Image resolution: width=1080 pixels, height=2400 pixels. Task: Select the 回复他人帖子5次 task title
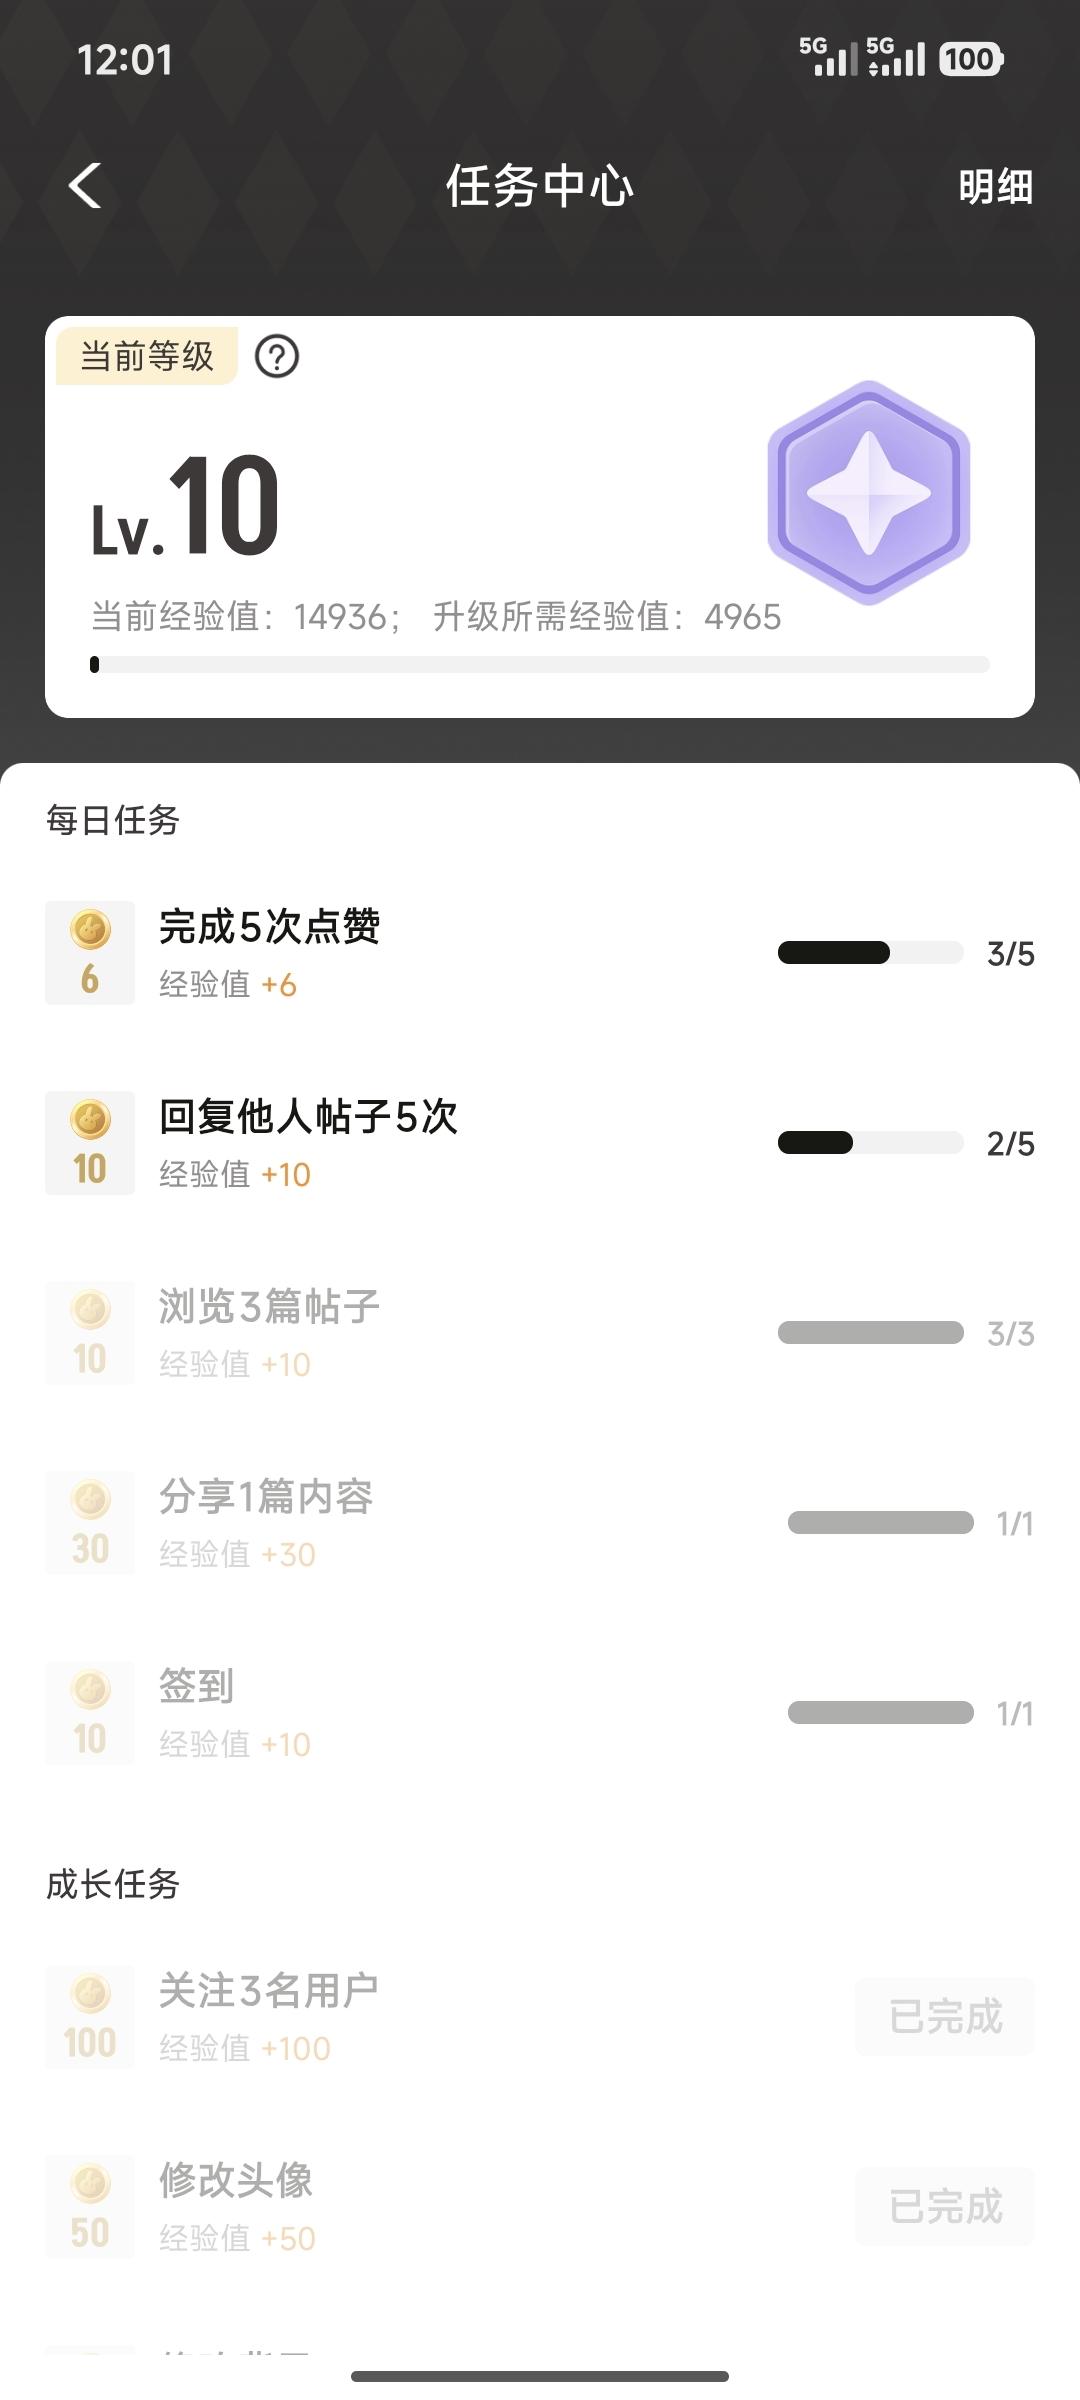coord(308,1117)
